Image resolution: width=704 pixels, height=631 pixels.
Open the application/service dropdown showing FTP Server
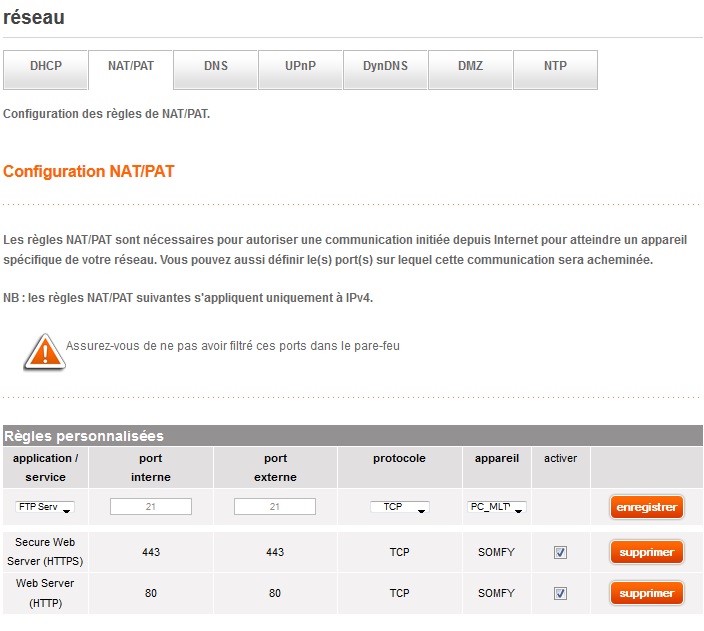pos(45,508)
